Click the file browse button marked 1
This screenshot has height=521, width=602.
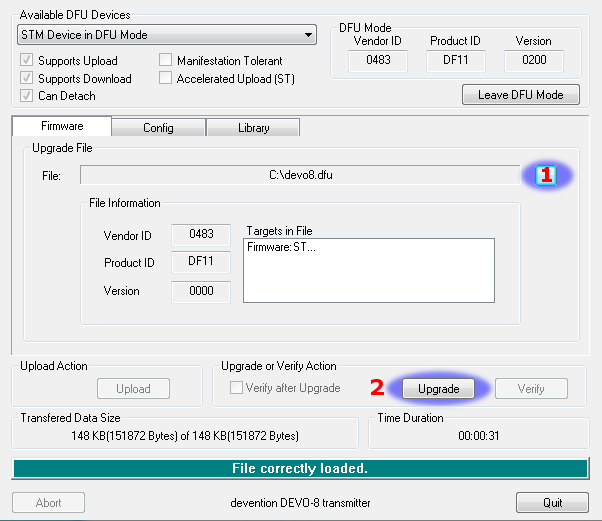[x=546, y=175]
